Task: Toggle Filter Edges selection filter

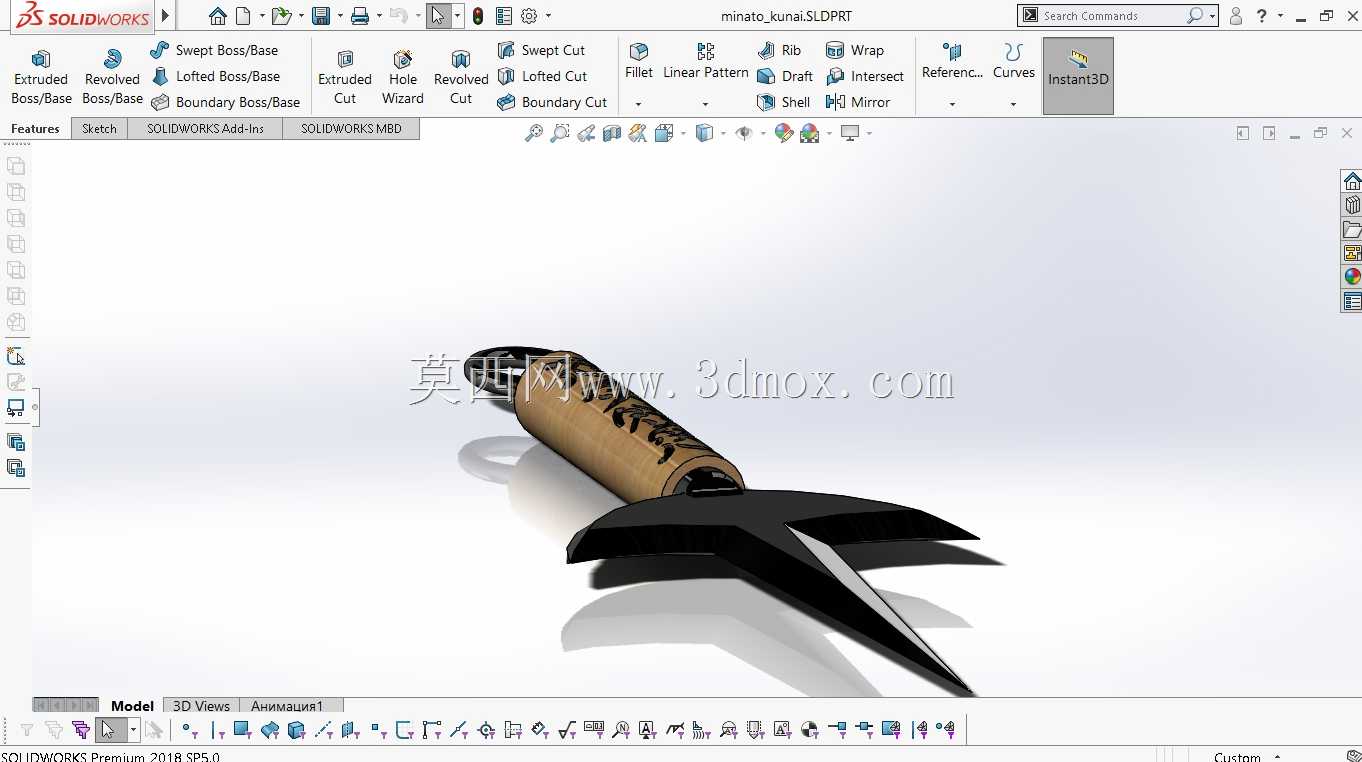Action: pos(217,730)
